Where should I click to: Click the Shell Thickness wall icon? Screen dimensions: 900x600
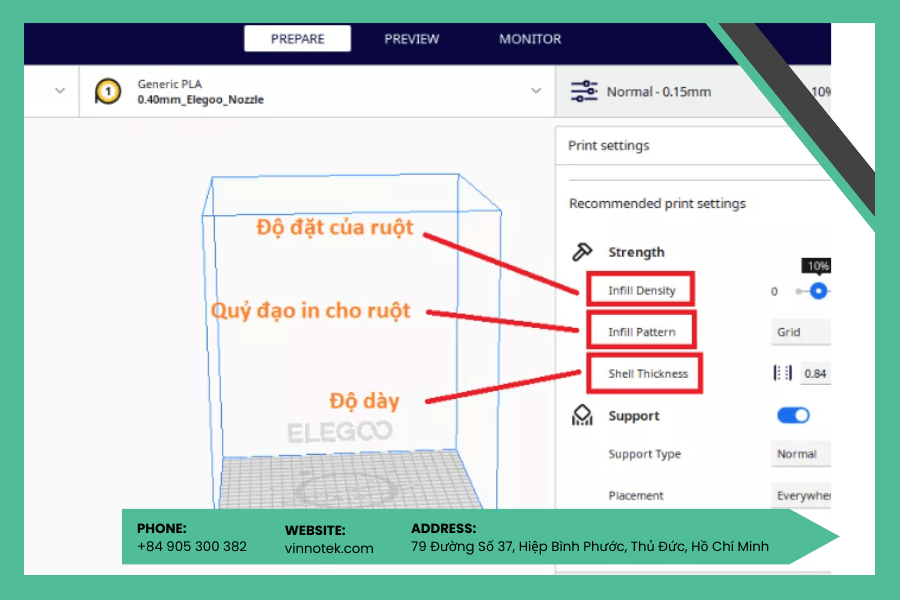pyautogui.click(x=782, y=373)
